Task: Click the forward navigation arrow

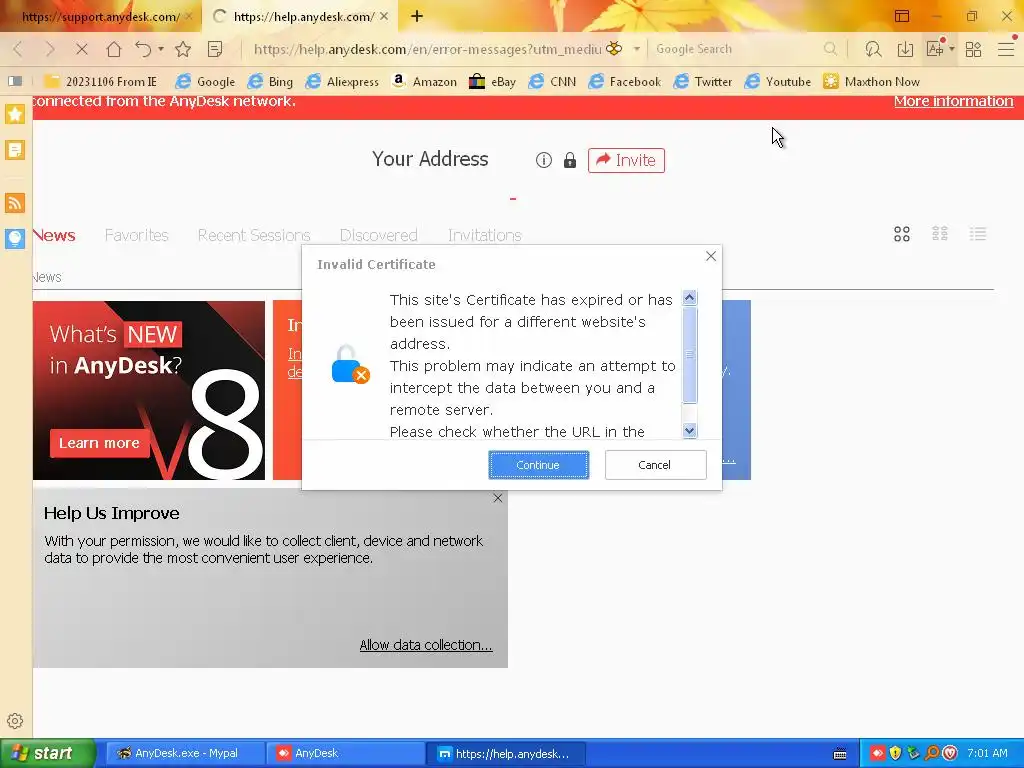Action: 50,49
